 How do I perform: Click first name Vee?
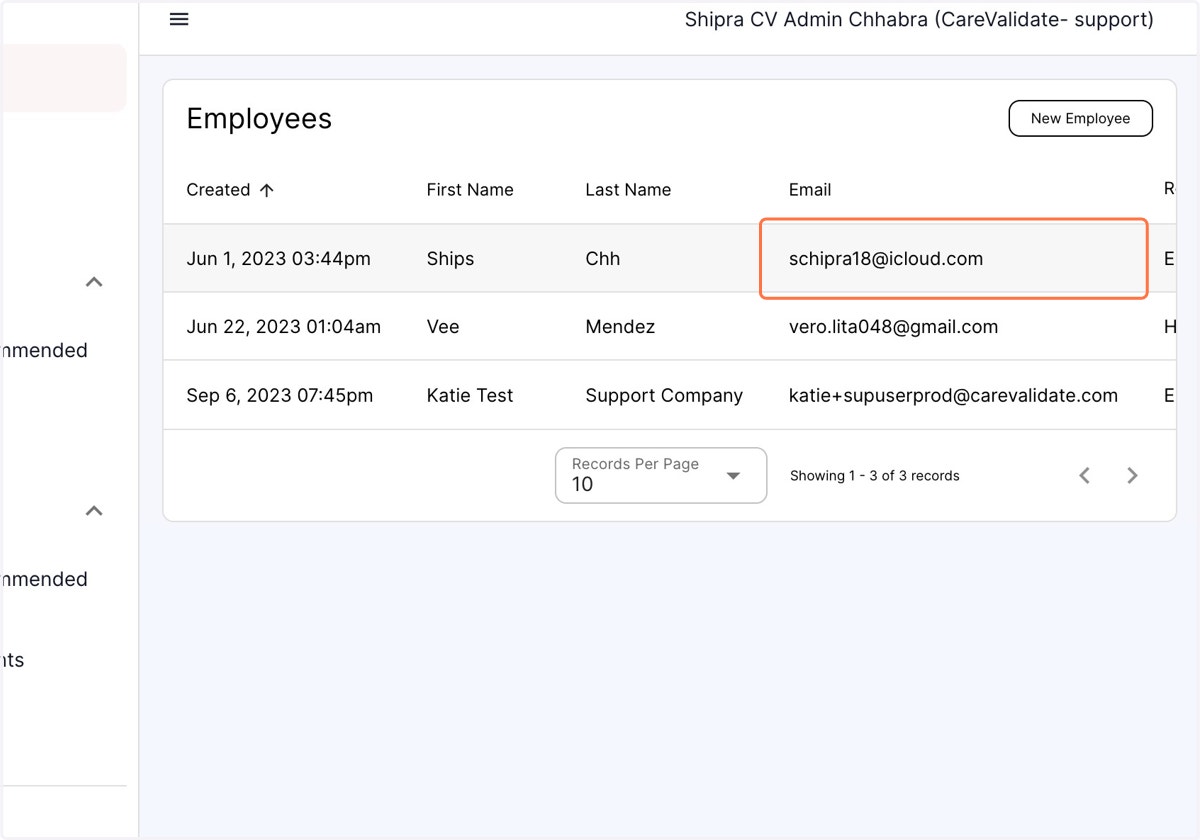click(443, 327)
